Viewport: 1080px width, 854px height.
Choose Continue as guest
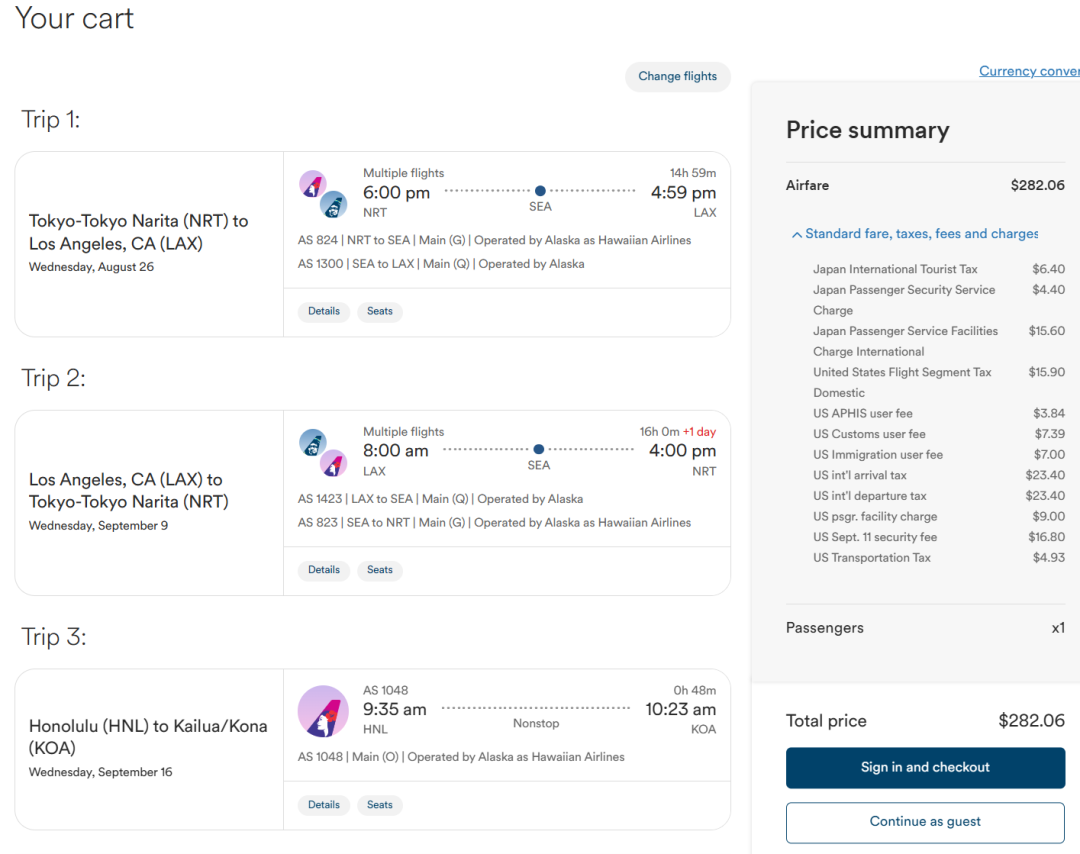point(925,822)
